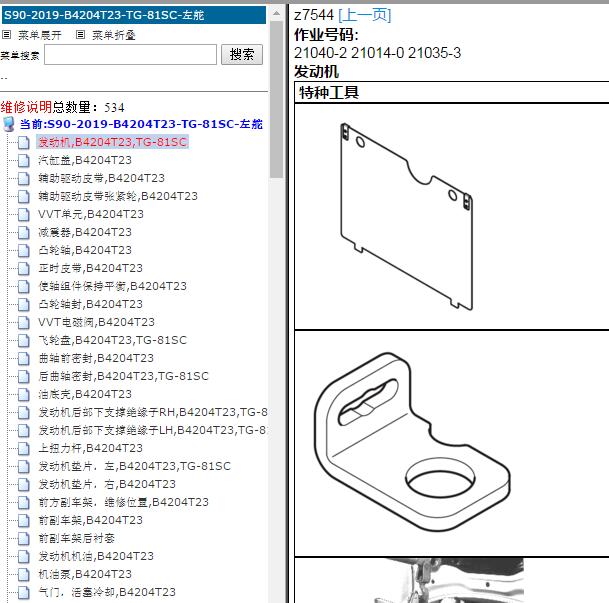Click page icon beside VVT电磁阀,B4204T23
The height and width of the screenshot is (603, 609).
[x=24, y=322]
